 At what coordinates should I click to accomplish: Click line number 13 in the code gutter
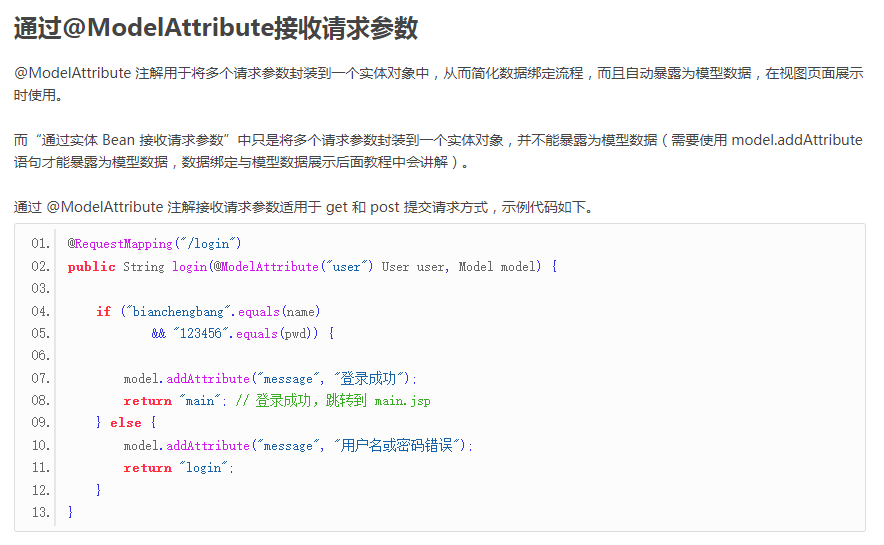coord(40,512)
